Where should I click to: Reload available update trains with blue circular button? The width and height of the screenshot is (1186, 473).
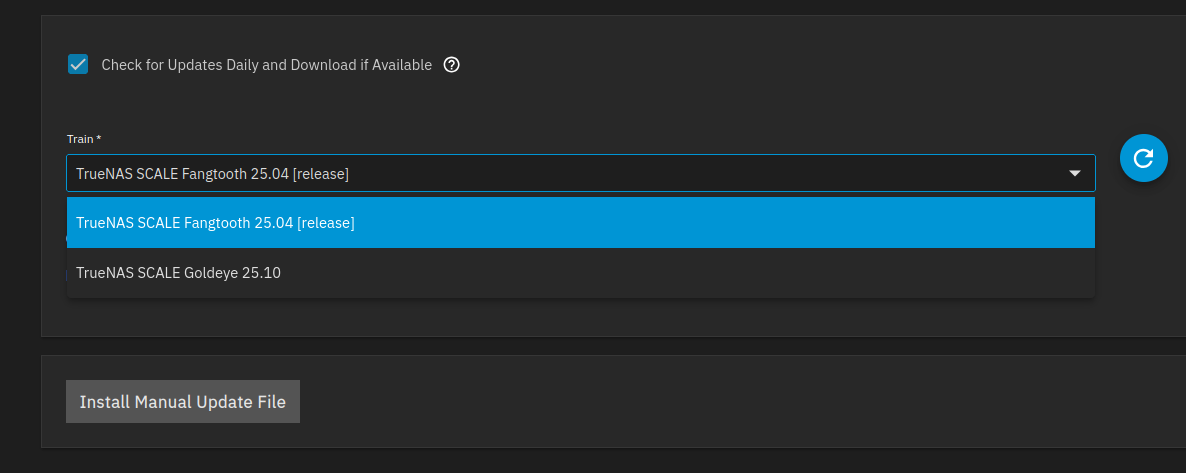[1144, 158]
